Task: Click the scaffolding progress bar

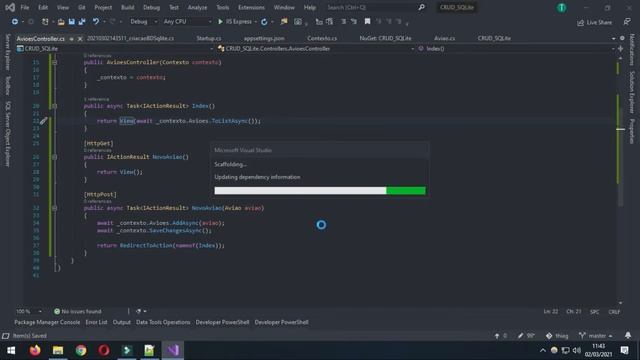Action: pos(320,191)
